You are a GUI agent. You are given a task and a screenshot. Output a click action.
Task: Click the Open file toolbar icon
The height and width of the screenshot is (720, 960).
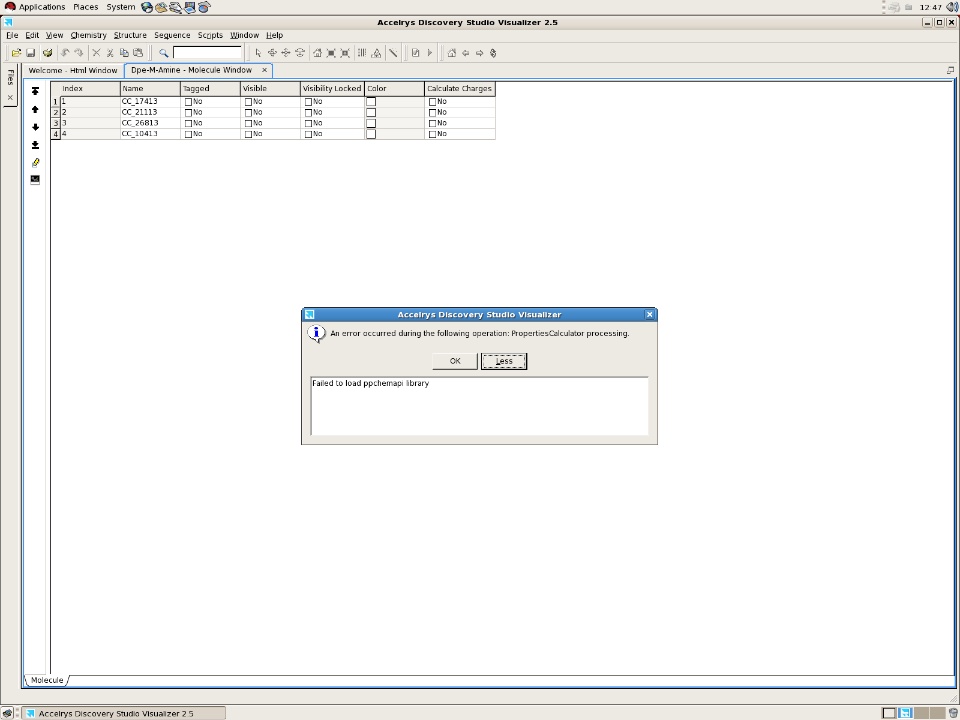(x=17, y=53)
